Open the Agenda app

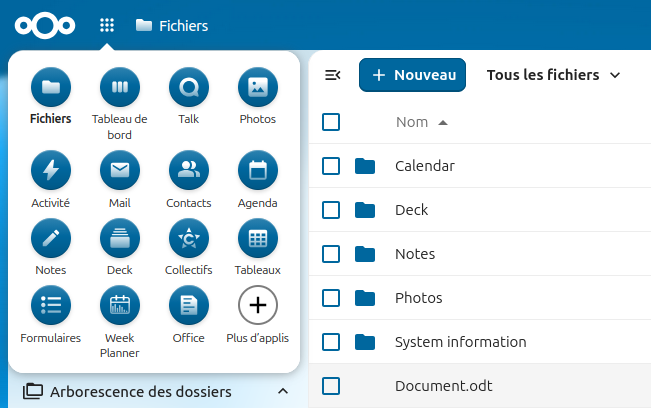tap(257, 170)
